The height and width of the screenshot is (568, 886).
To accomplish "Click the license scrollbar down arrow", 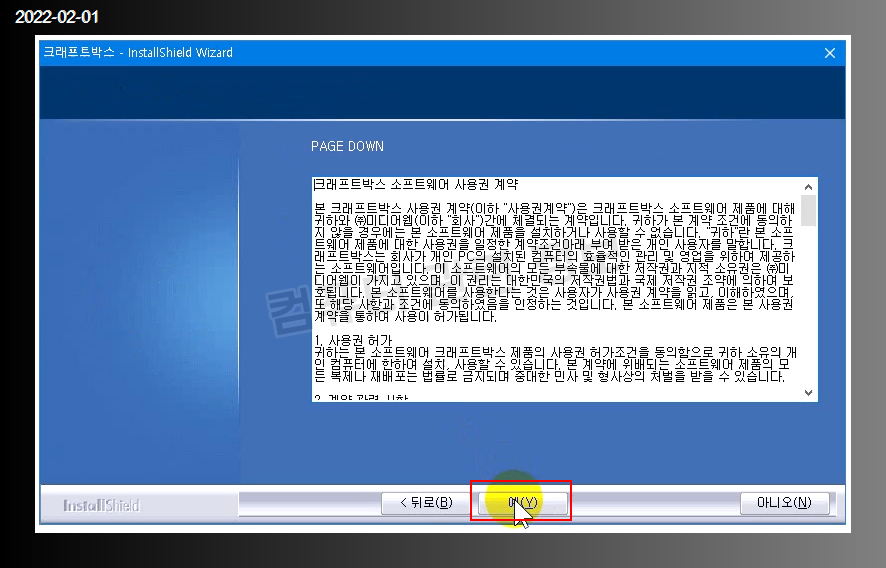I will pos(809,393).
